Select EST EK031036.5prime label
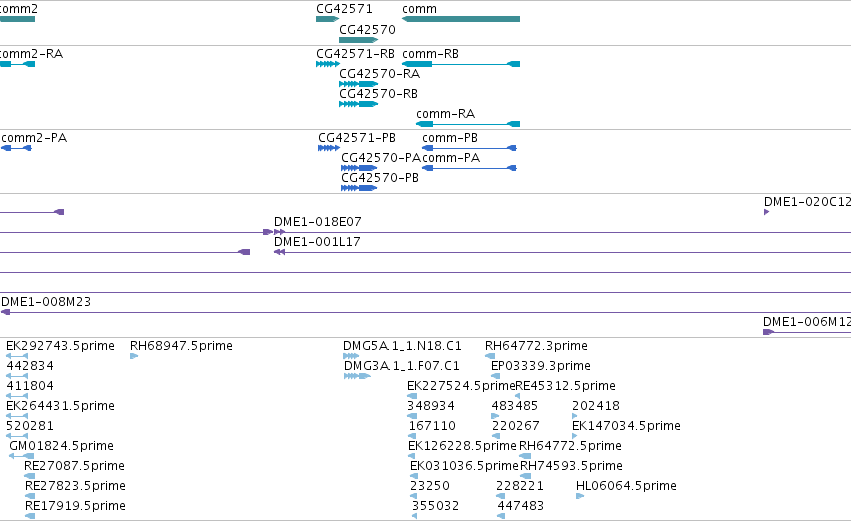Viewport: 851px width, 521px height. point(464,466)
